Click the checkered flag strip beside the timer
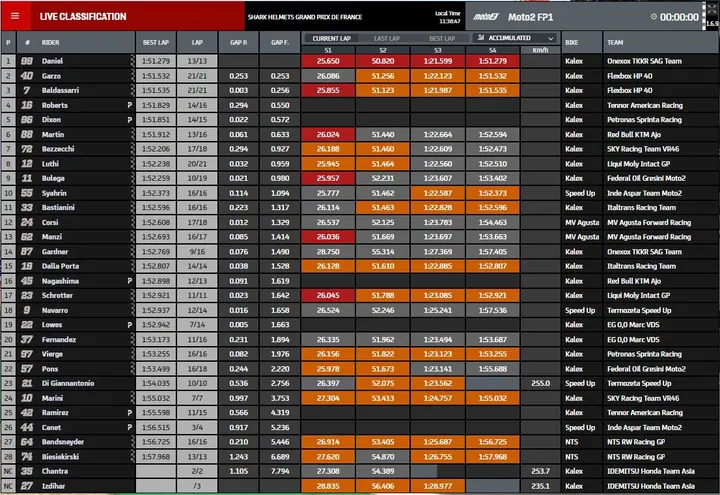 point(704,16)
